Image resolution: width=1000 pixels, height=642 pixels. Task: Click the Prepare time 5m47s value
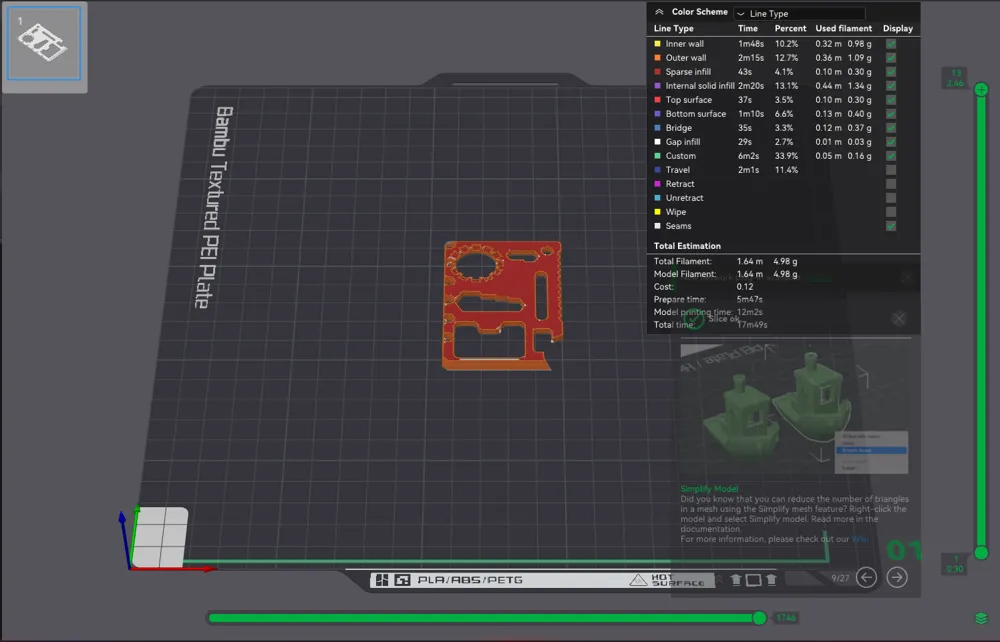749,300
